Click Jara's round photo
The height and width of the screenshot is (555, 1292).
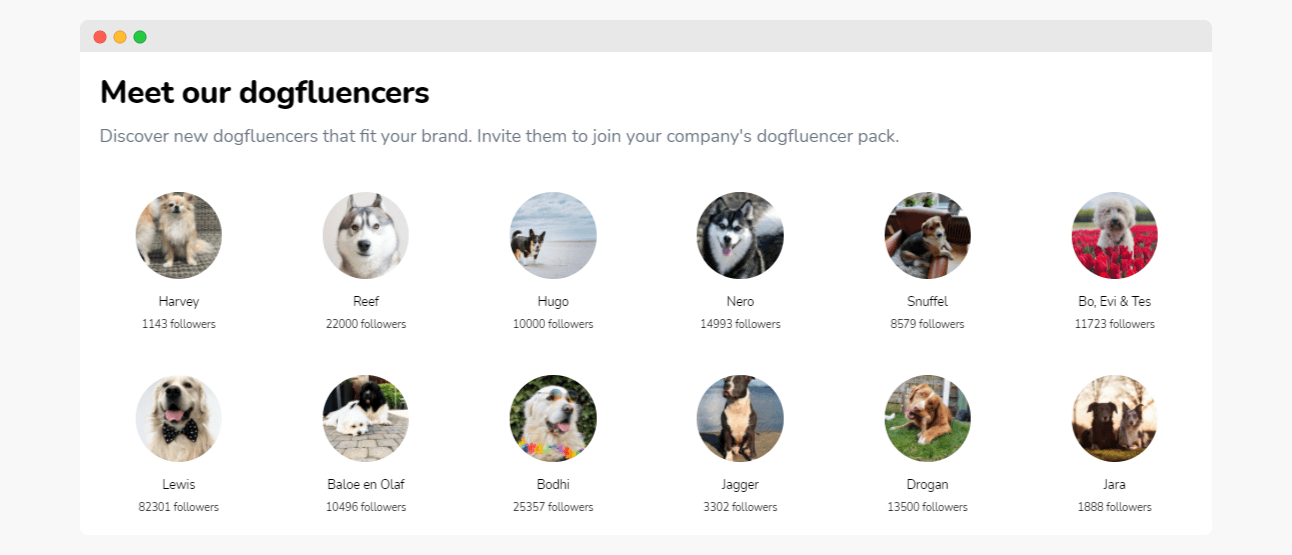point(1114,418)
